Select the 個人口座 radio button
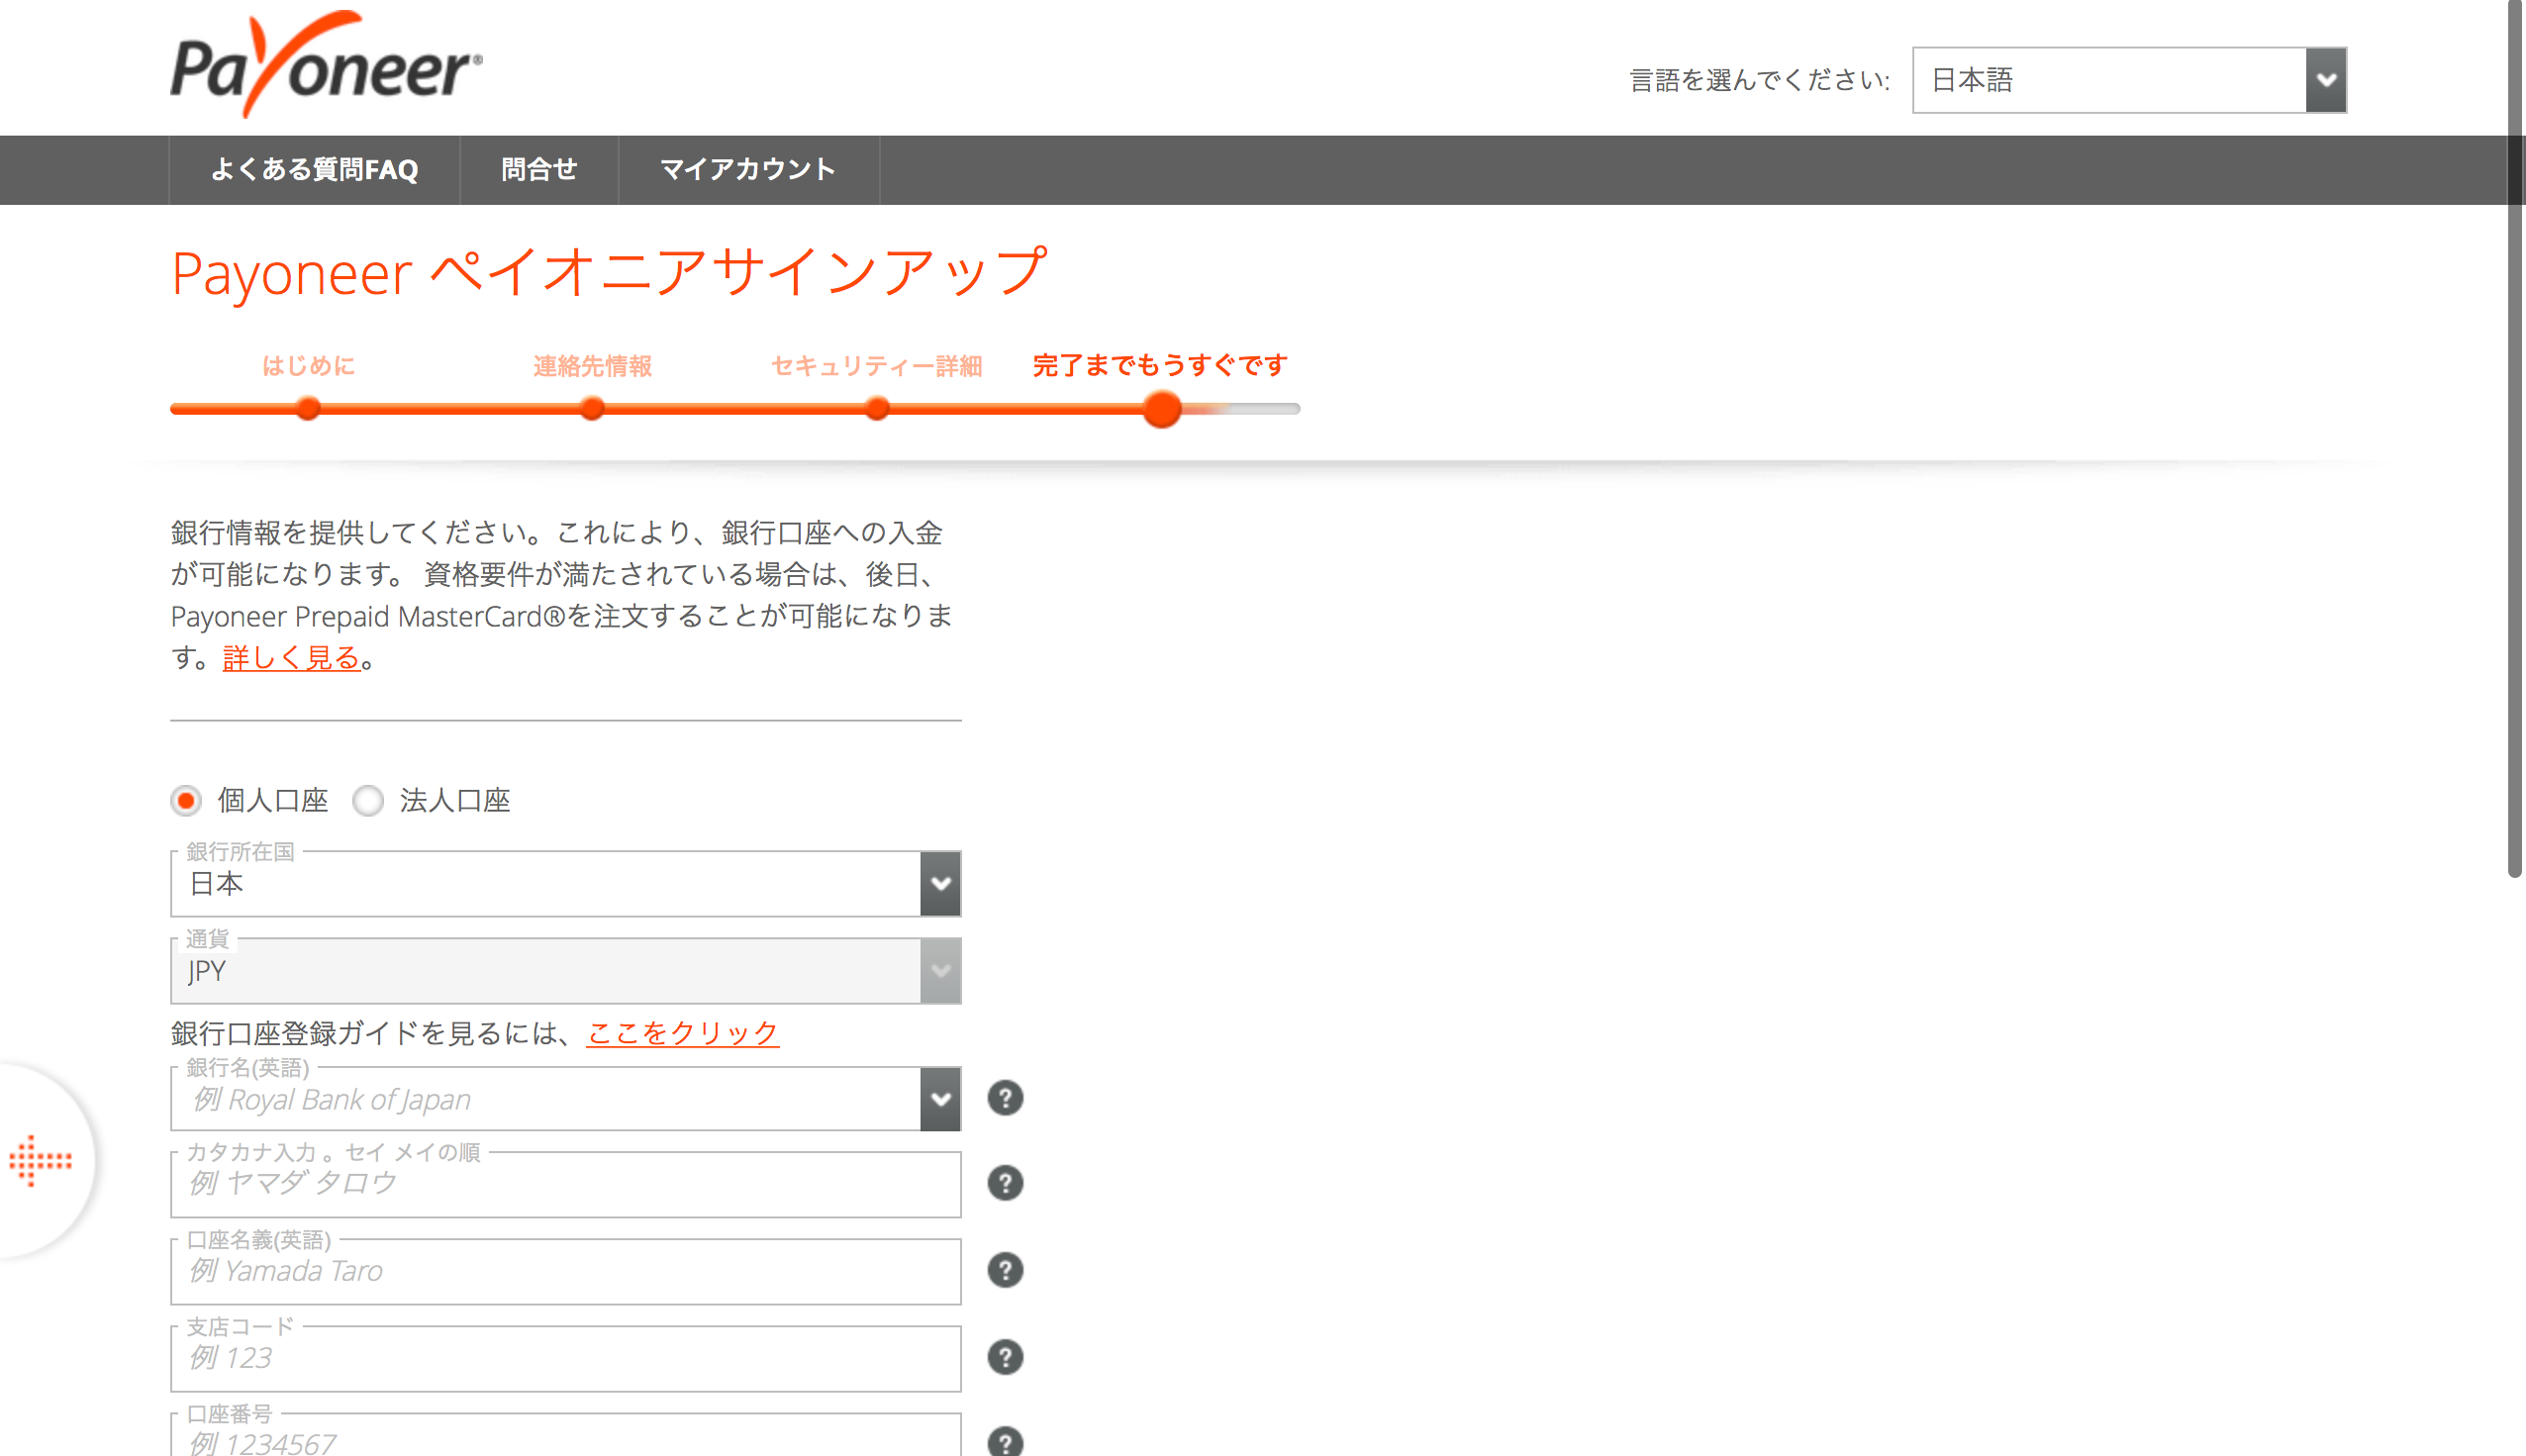 [x=186, y=800]
